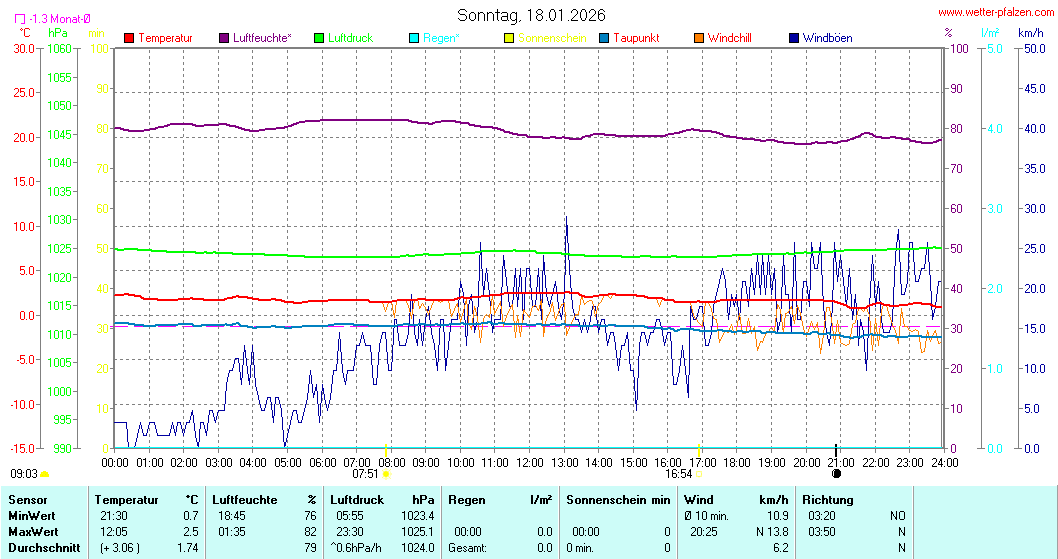The image size is (1058, 559).
Task: Click the magenta Monat-Ø square marker
Action: click(x=20, y=19)
